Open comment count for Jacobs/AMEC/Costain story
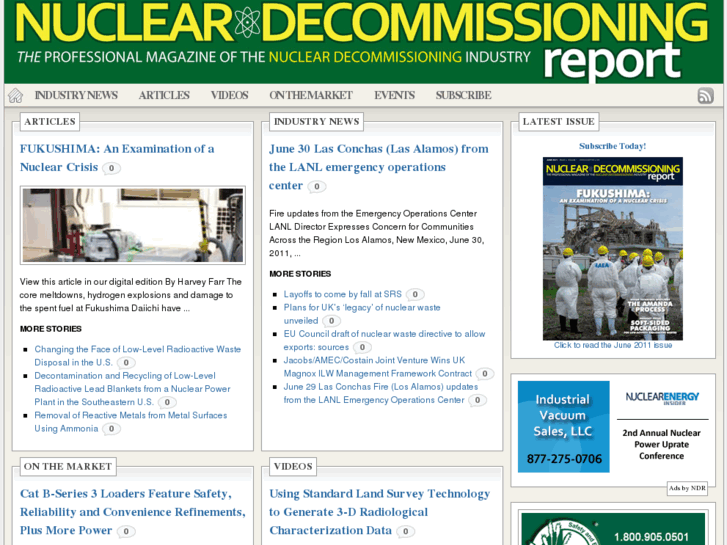 [485, 373]
